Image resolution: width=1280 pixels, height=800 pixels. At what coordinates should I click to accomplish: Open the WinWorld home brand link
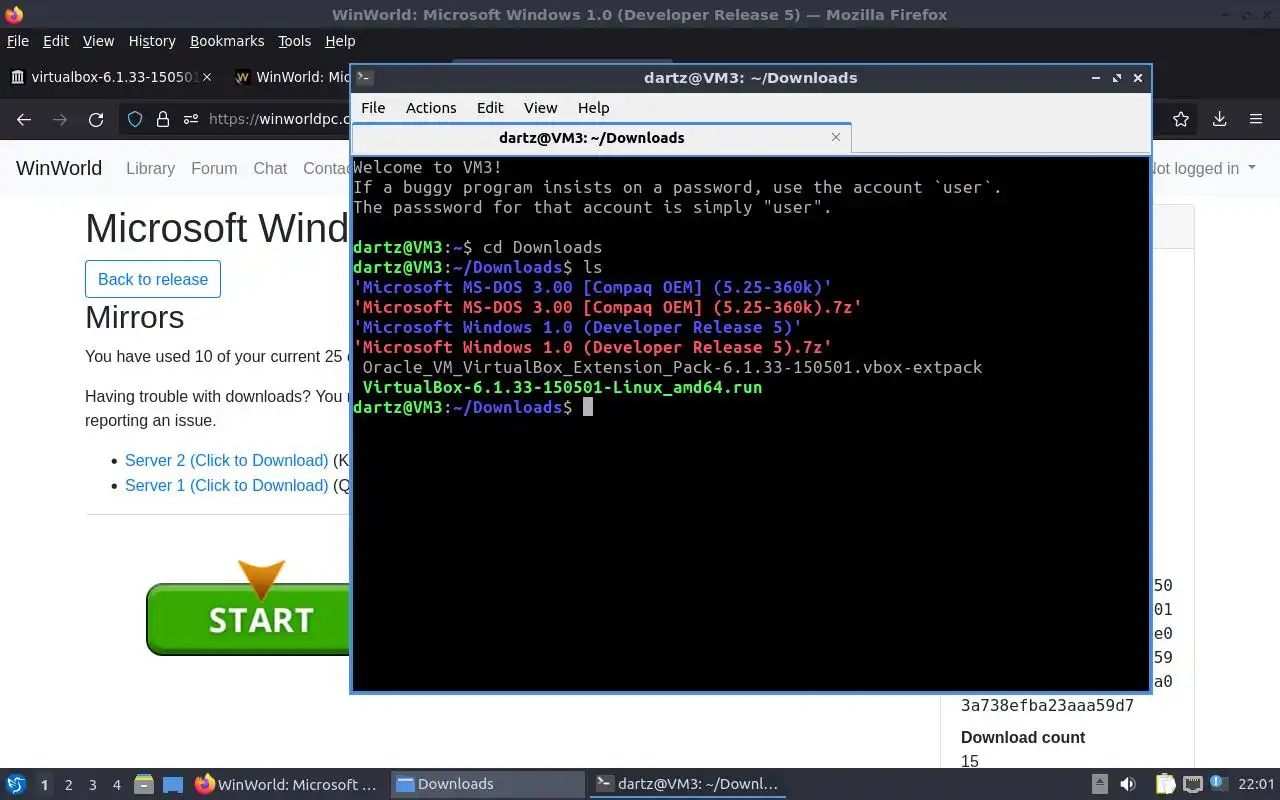pos(59,168)
